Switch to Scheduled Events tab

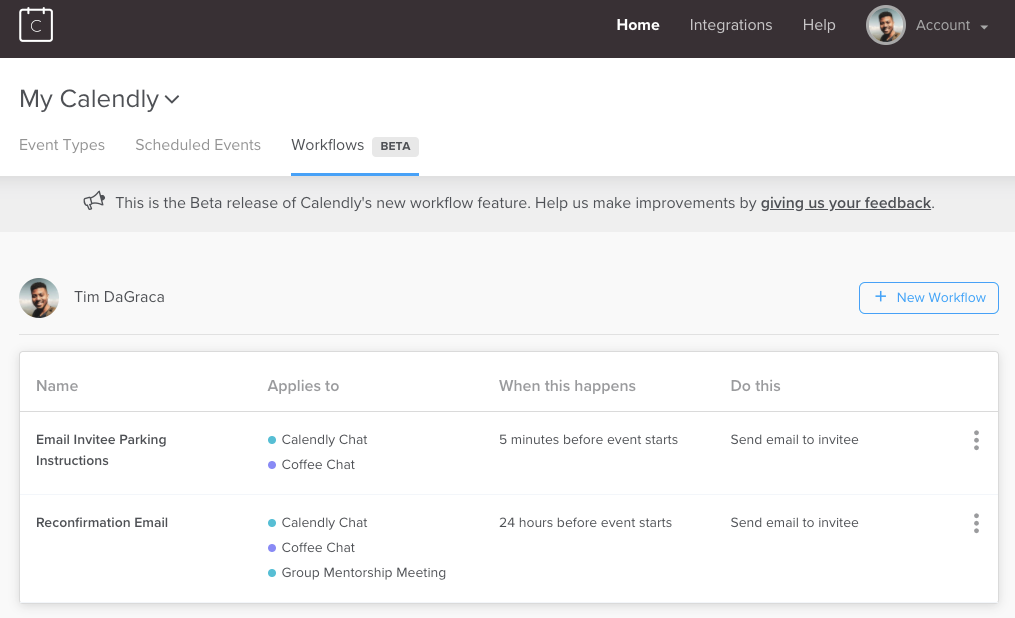tap(198, 145)
